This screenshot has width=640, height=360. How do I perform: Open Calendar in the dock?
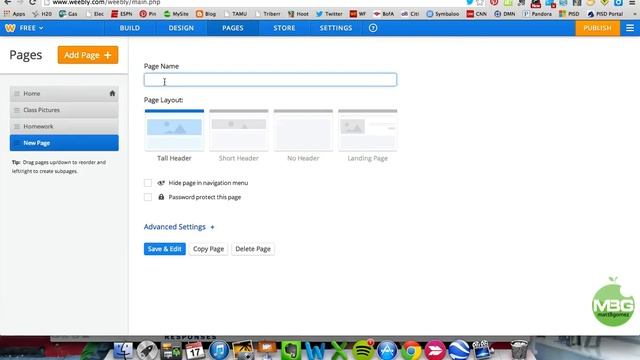tap(195, 350)
